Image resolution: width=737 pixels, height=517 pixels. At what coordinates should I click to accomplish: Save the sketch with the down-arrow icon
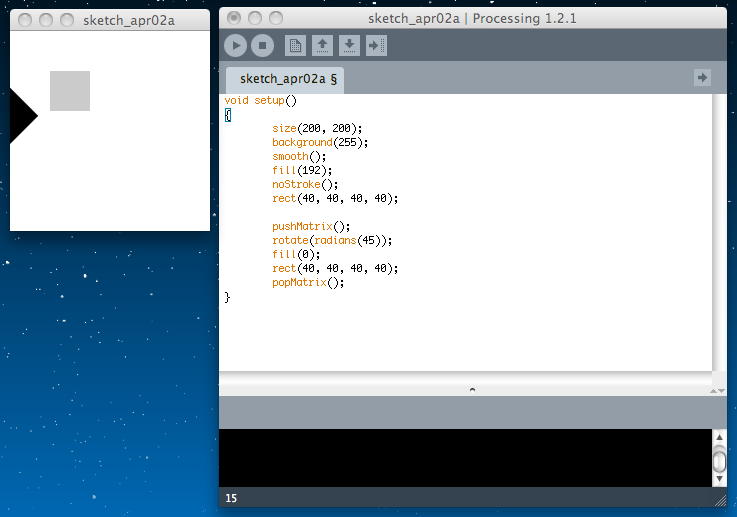(349, 45)
